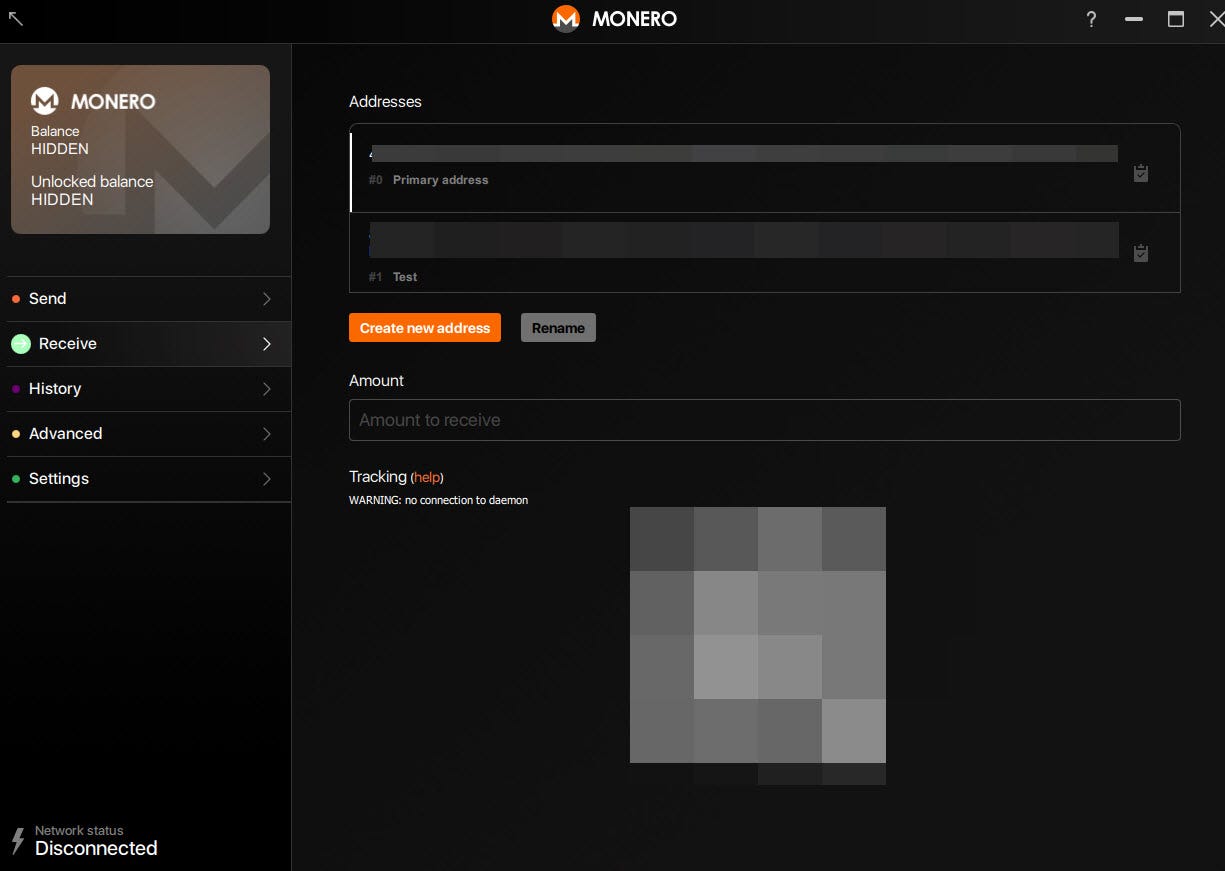This screenshot has height=871, width=1225.
Task: Click the network status lightning icon
Action: (17, 841)
